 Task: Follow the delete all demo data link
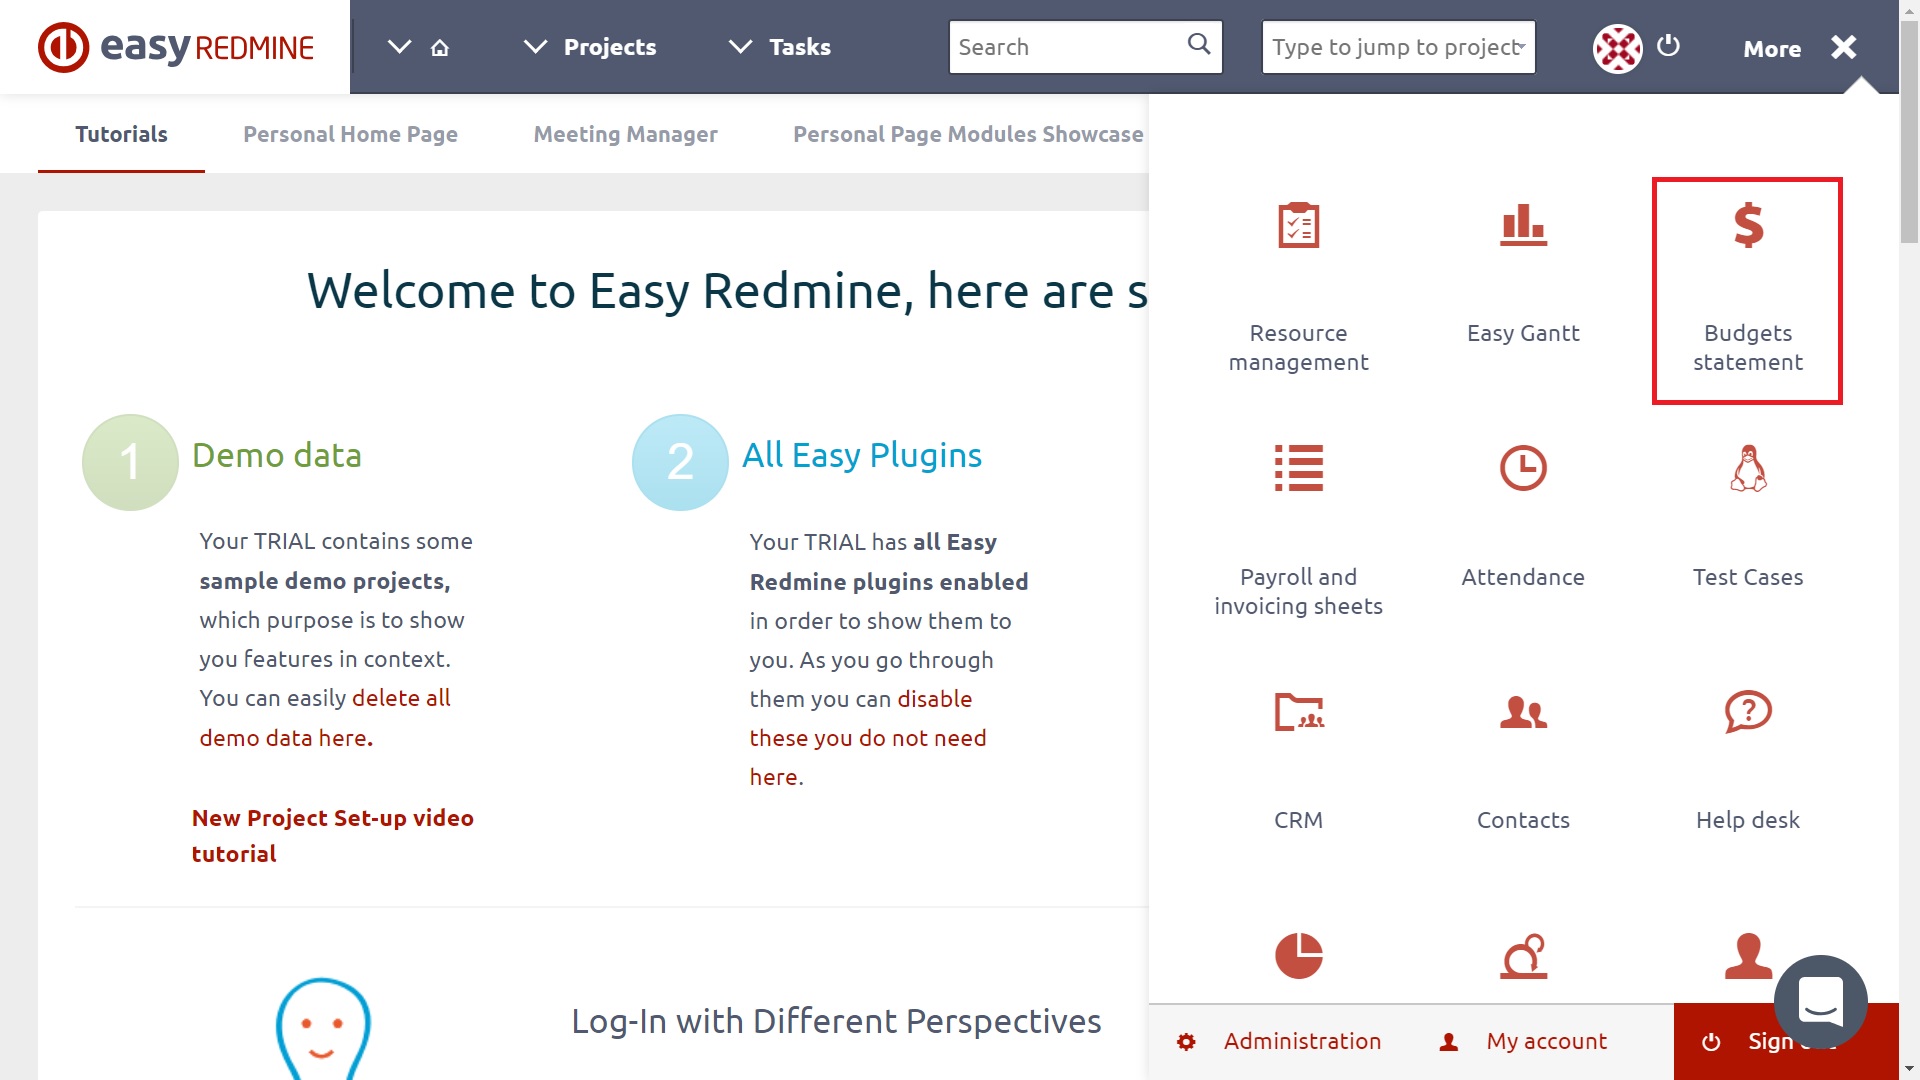(325, 717)
